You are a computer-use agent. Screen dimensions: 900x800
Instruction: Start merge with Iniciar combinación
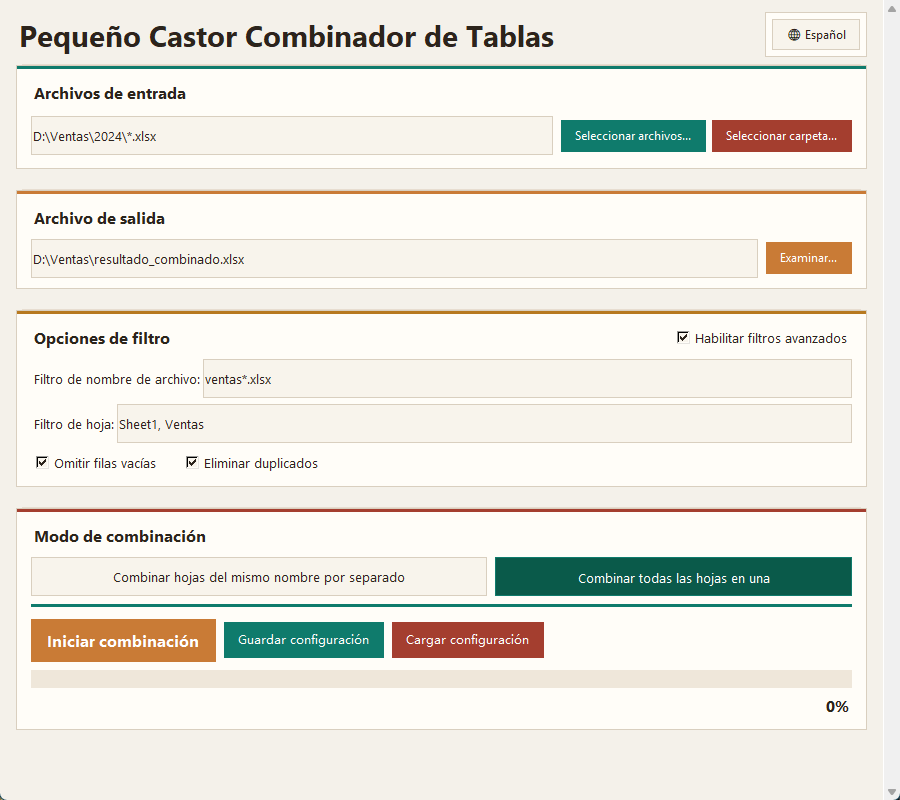pos(123,640)
